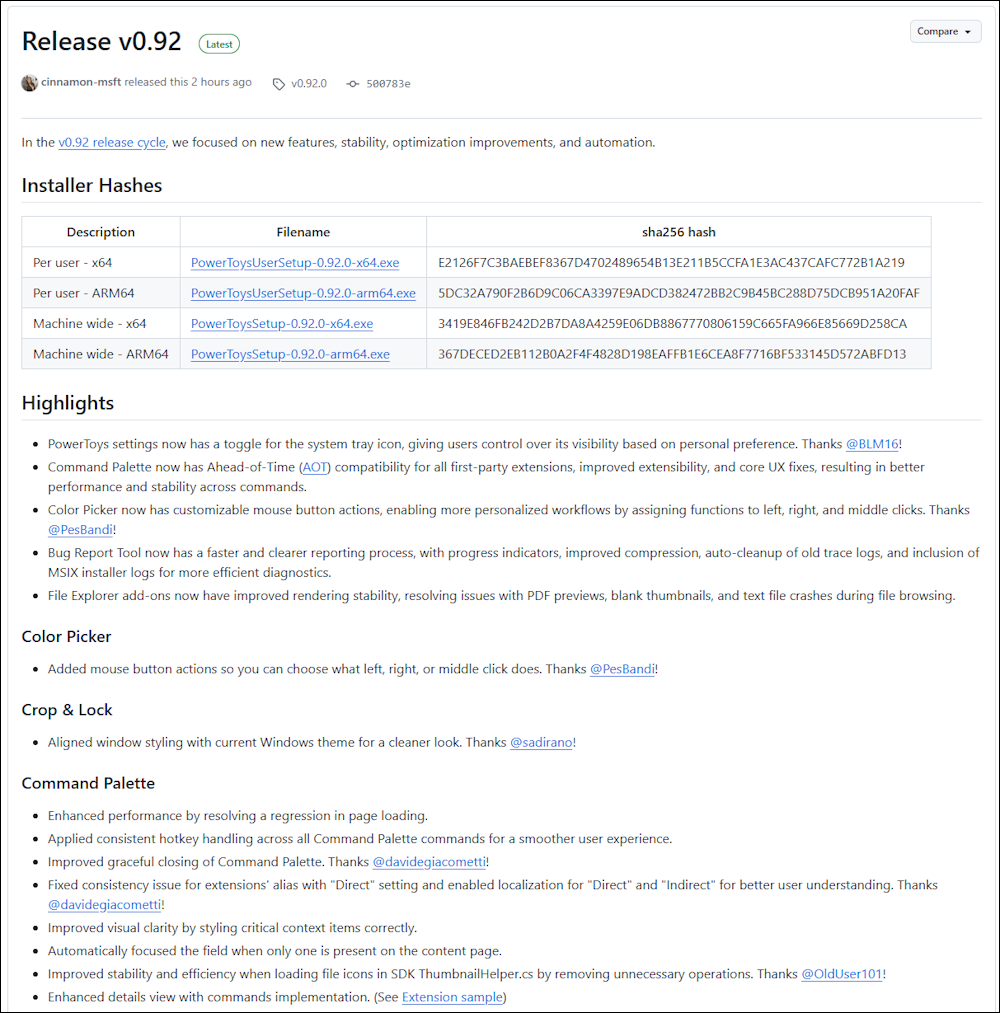1000x1013 pixels.
Task: Open the @BLM16 mention link
Action: 872,444
